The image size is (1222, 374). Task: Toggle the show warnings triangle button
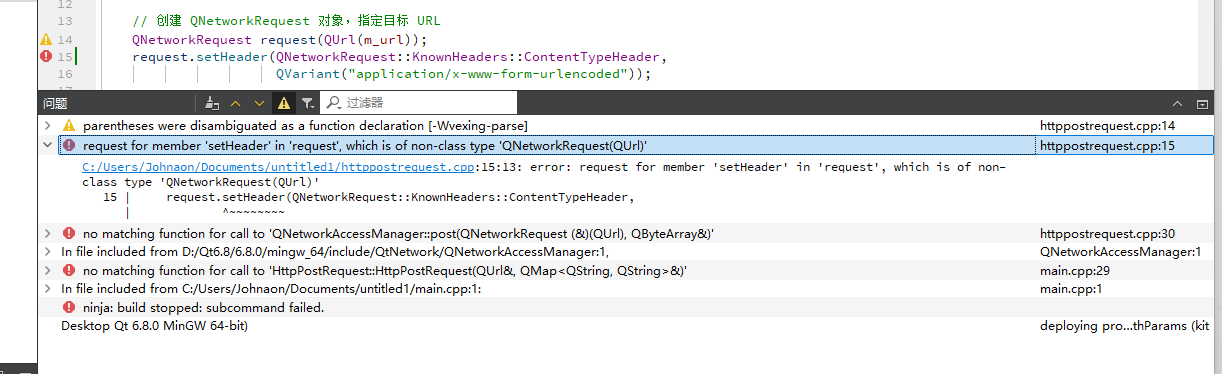[284, 102]
